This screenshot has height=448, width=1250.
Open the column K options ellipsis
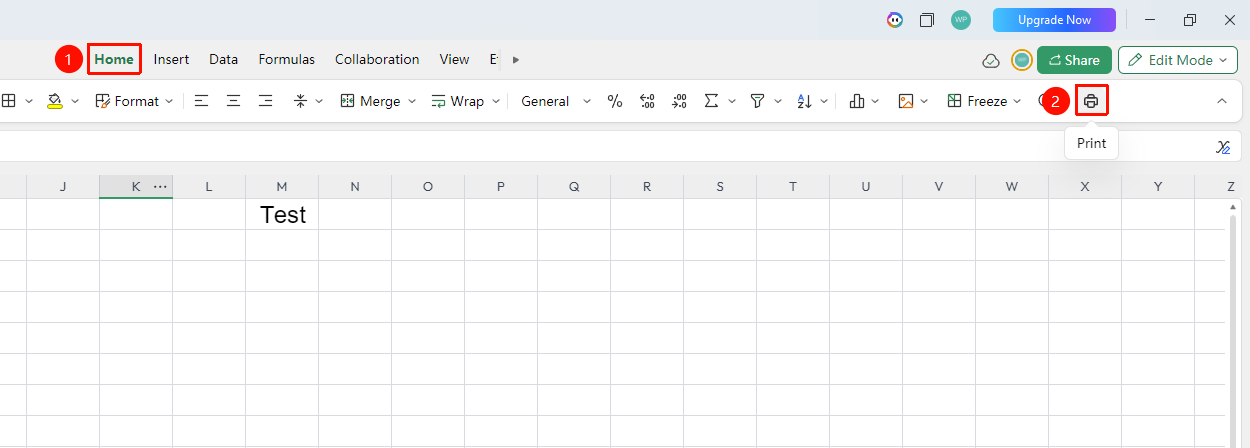click(160, 186)
